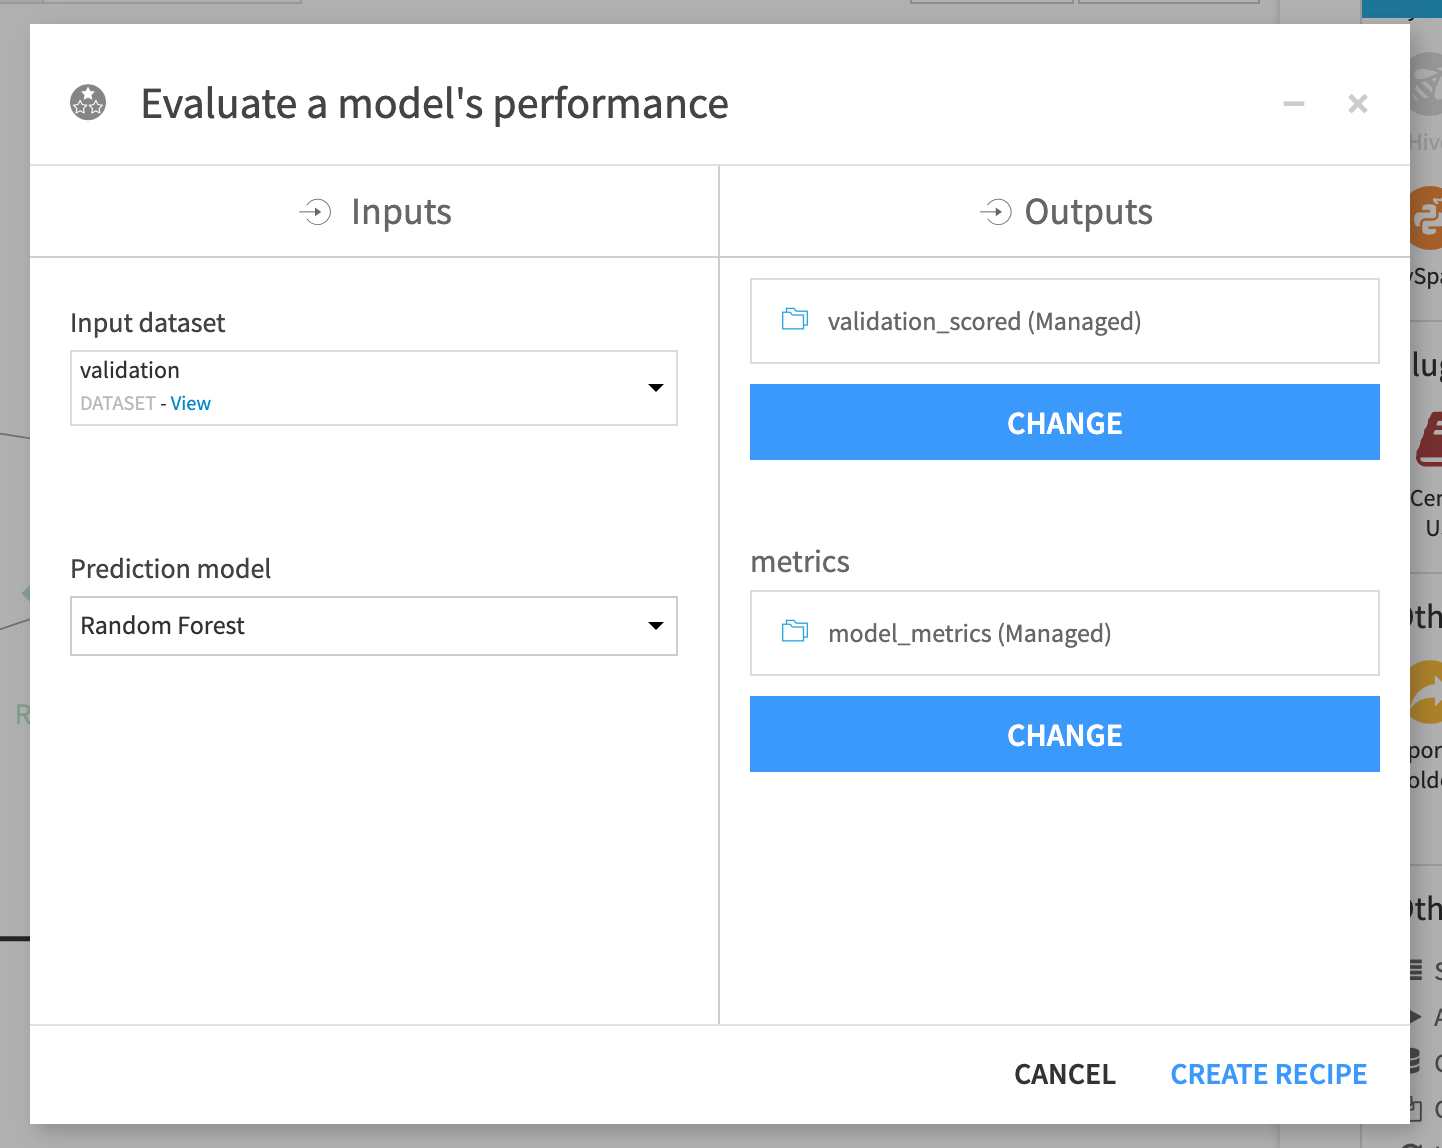Screen dimensions: 1442x1148
Task: Click CHANGE button for validation_scored output
Action: tap(1065, 422)
